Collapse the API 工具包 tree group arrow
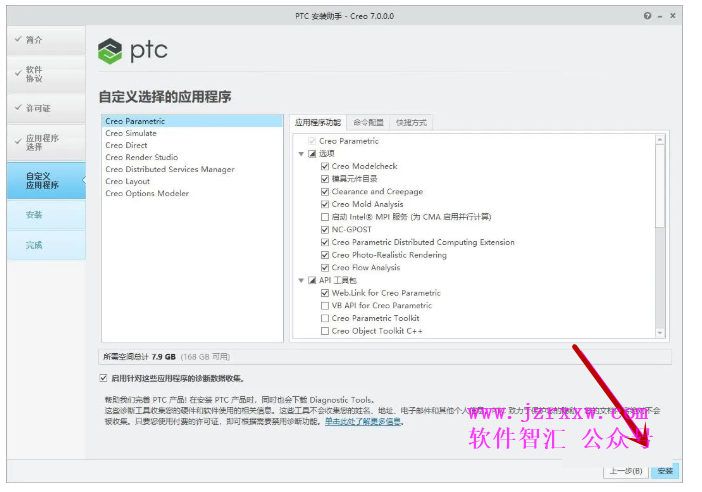 click(301, 280)
